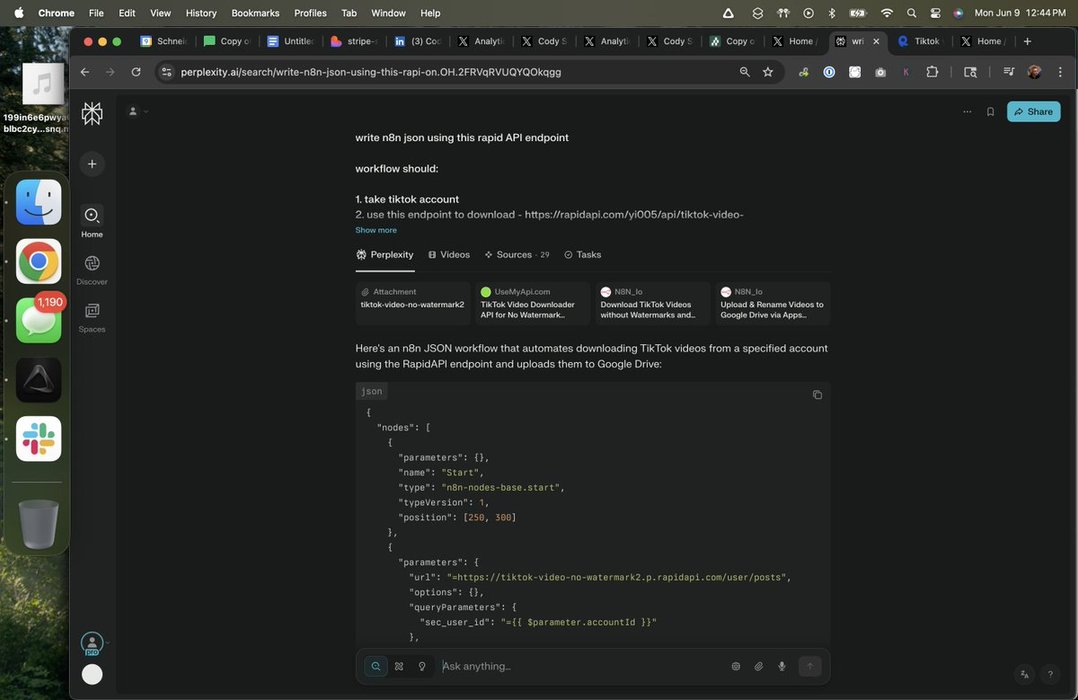Open the language translate icon at bottom right
1078x700 pixels.
click(1024, 674)
